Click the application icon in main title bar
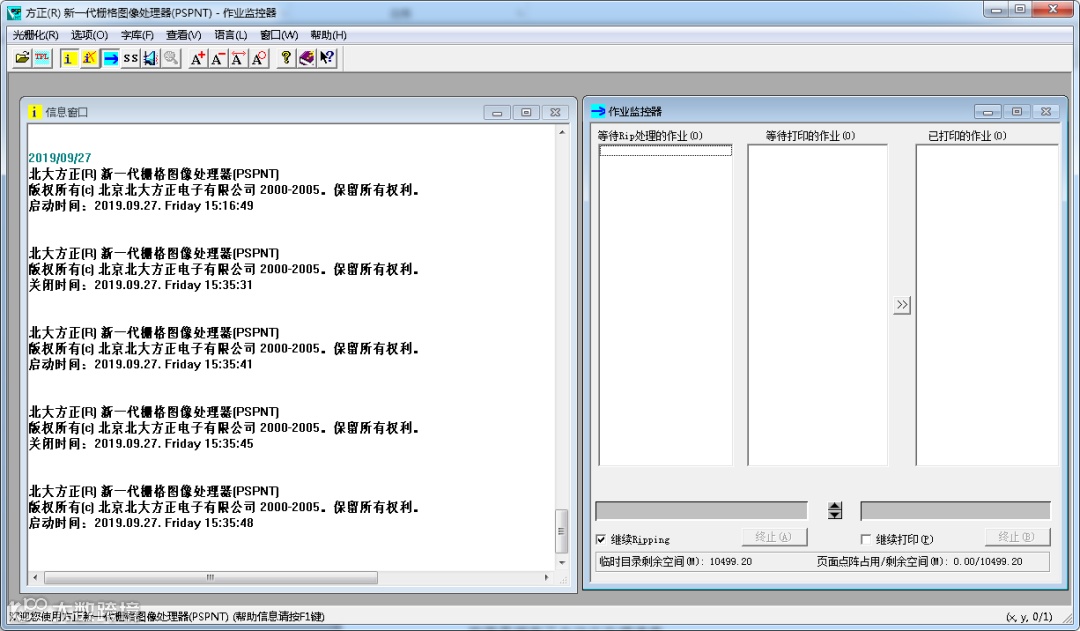This screenshot has width=1080, height=631. pos(14,12)
